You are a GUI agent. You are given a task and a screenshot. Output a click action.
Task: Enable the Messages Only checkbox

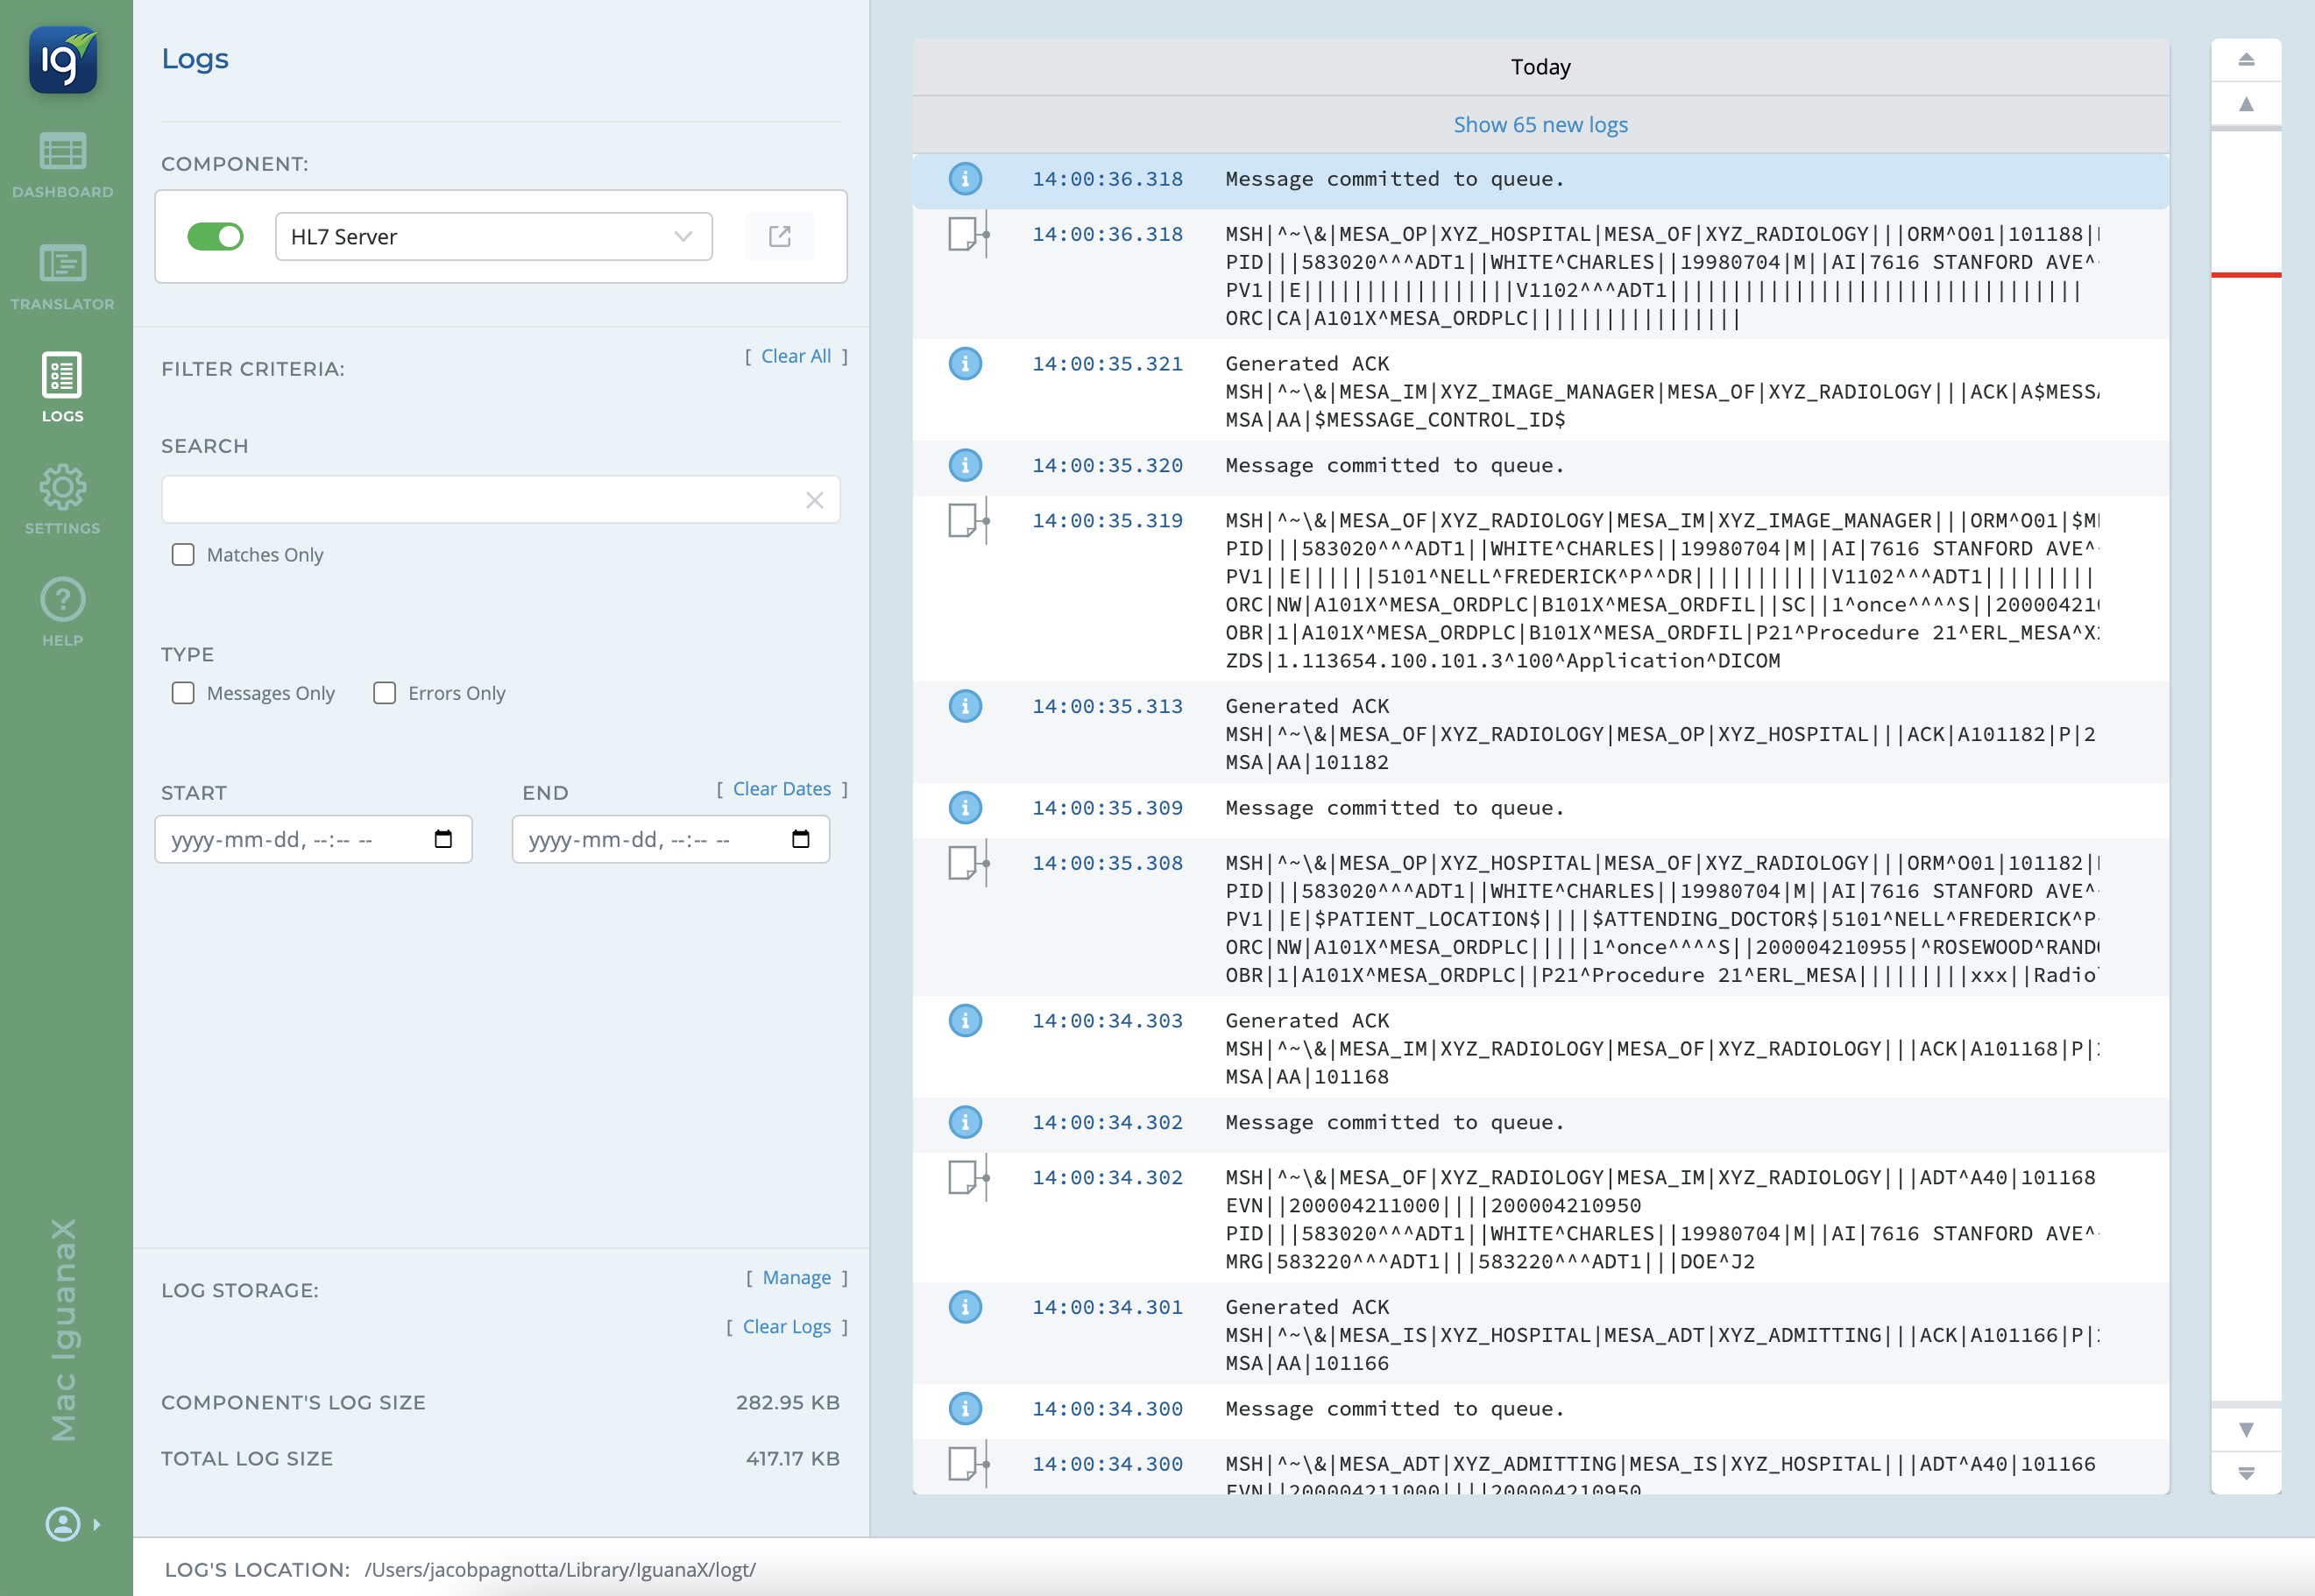(x=183, y=693)
